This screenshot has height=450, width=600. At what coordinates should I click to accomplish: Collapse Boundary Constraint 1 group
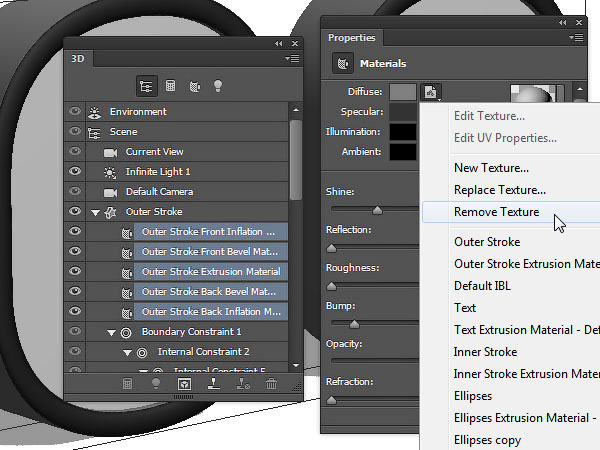tap(111, 332)
